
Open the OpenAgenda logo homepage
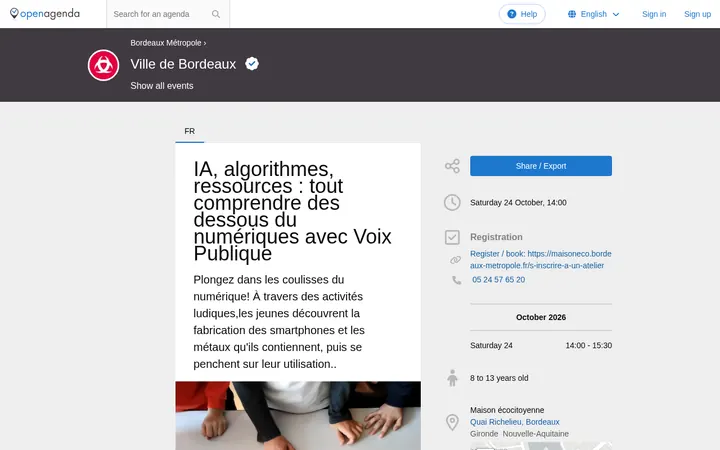(45, 14)
